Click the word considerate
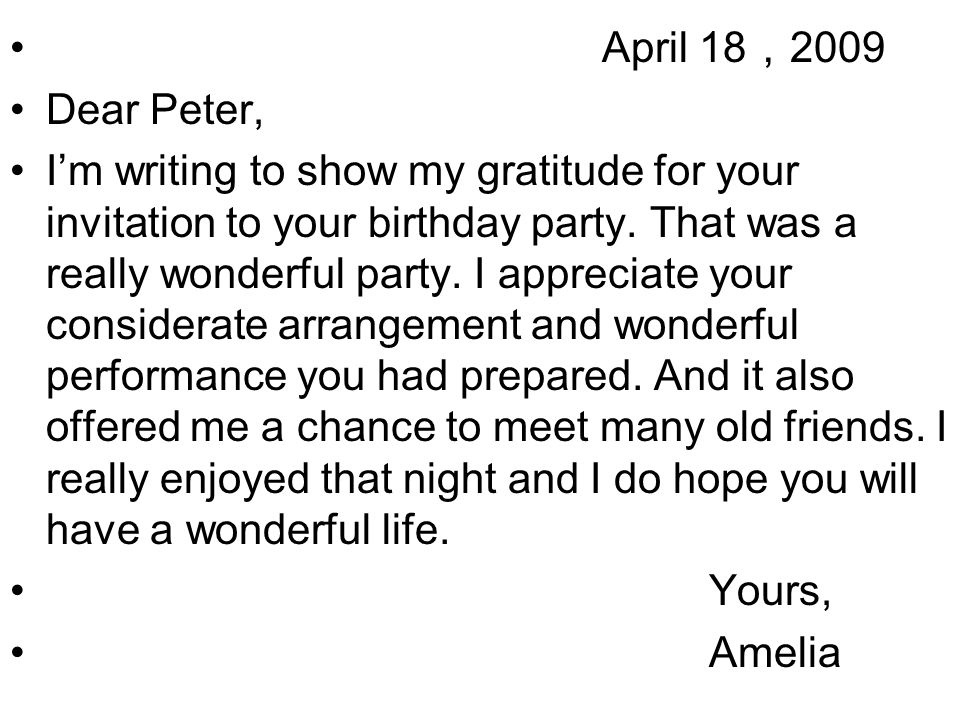The height and width of the screenshot is (720, 960). point(156,324)
